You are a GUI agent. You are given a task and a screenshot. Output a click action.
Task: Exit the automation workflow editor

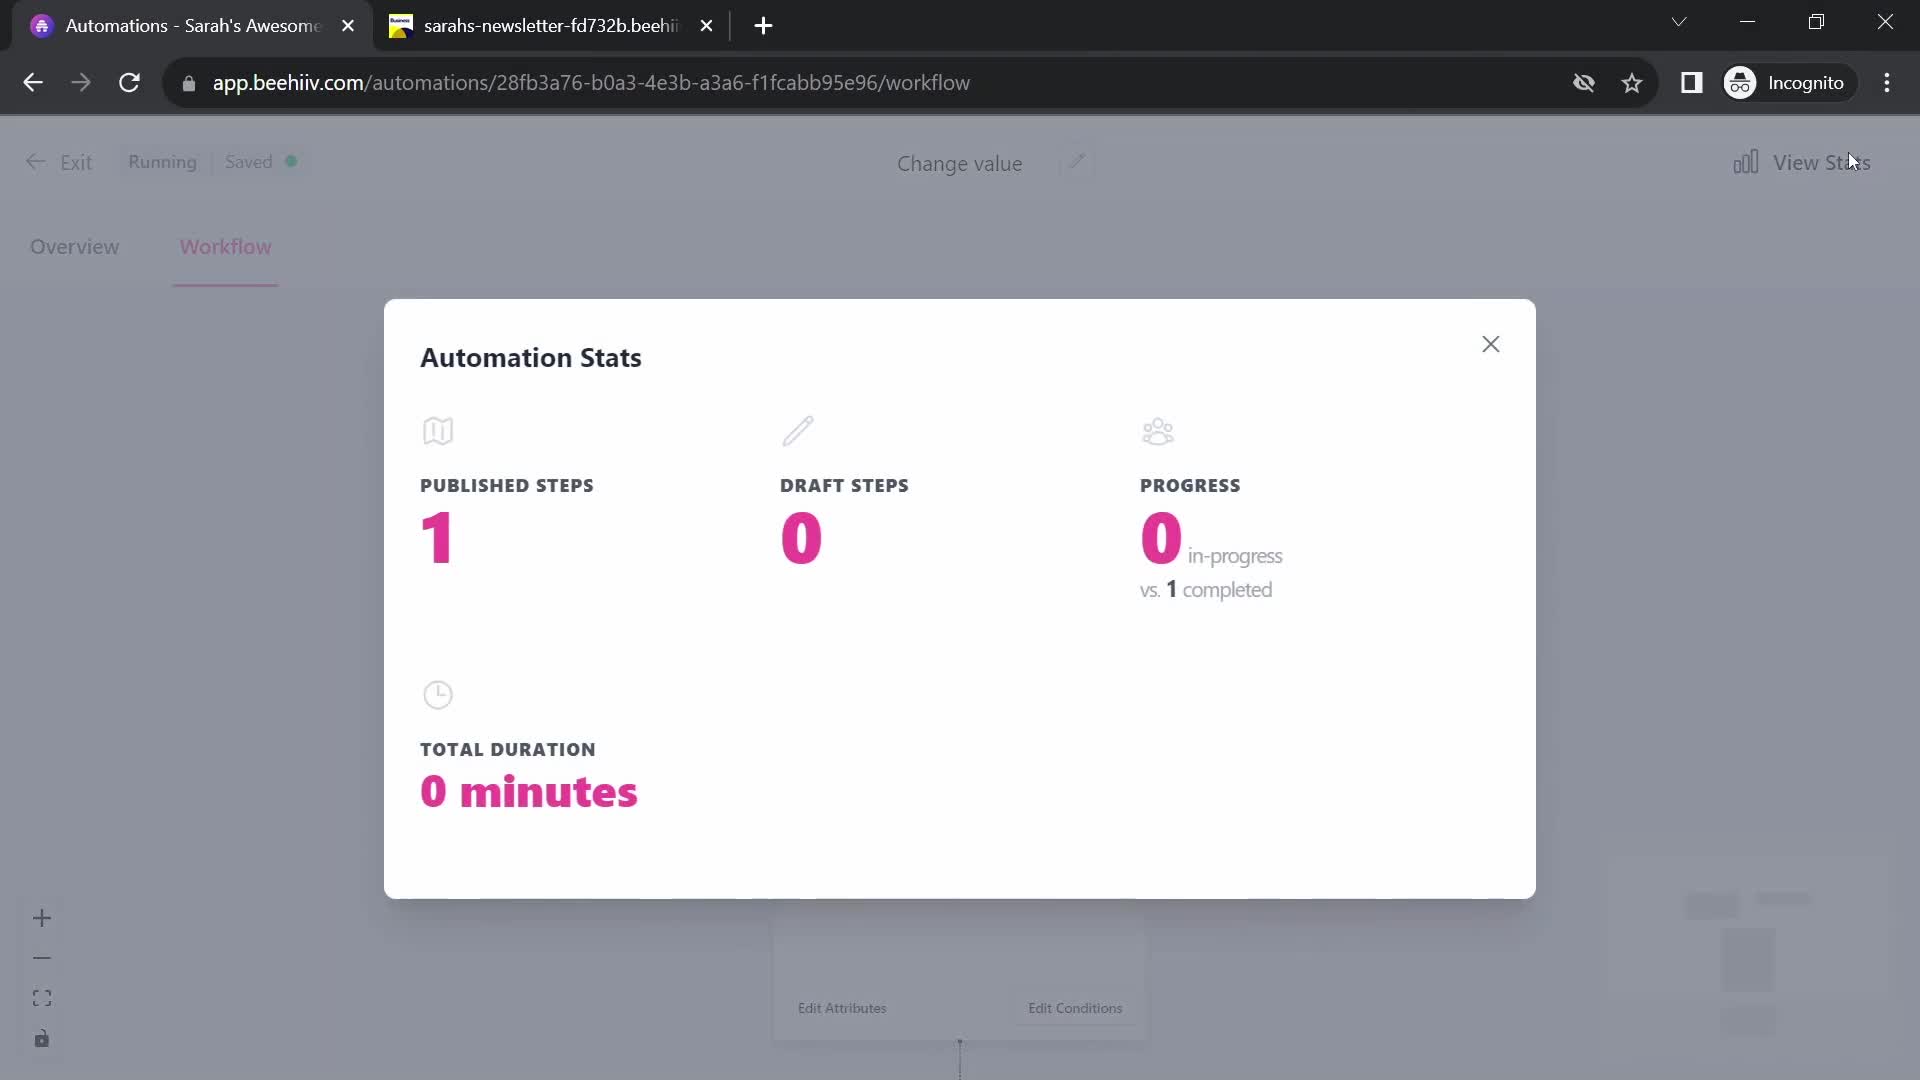coord(59,162)
